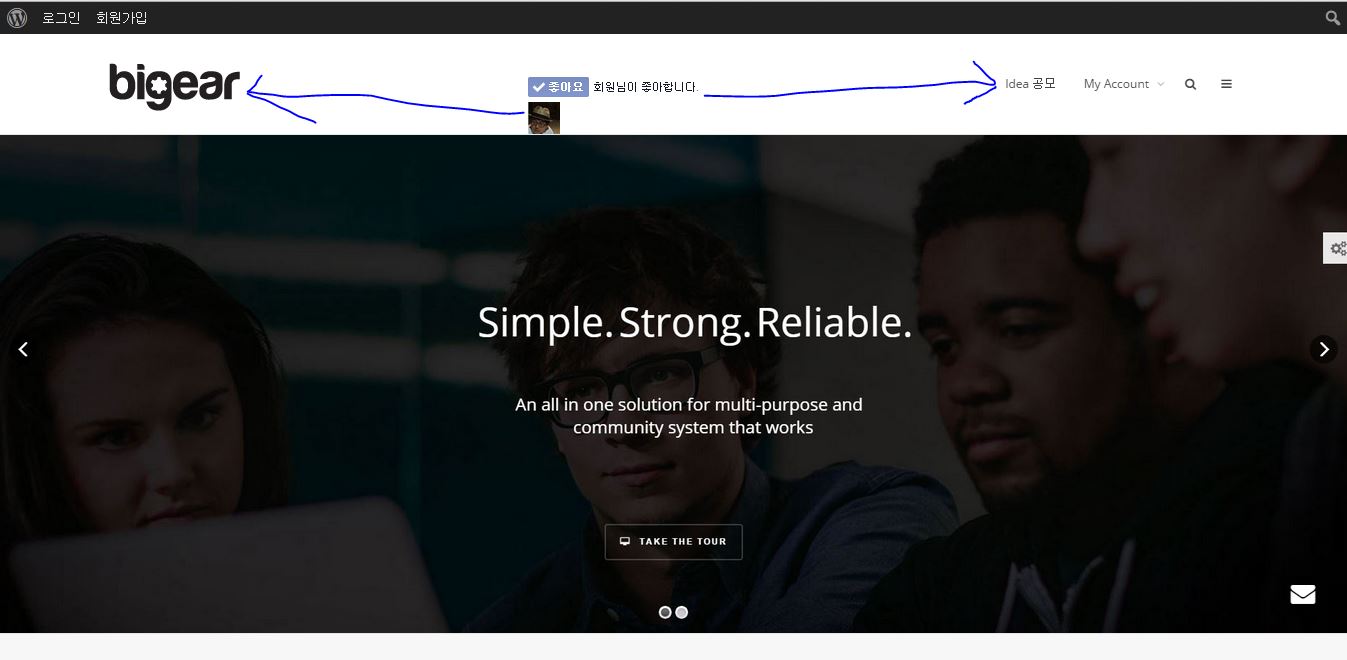The width and height of the screenshot is (1347, 660).
Task: Open the hamburger menu icon
Action: click(1226, 84)
